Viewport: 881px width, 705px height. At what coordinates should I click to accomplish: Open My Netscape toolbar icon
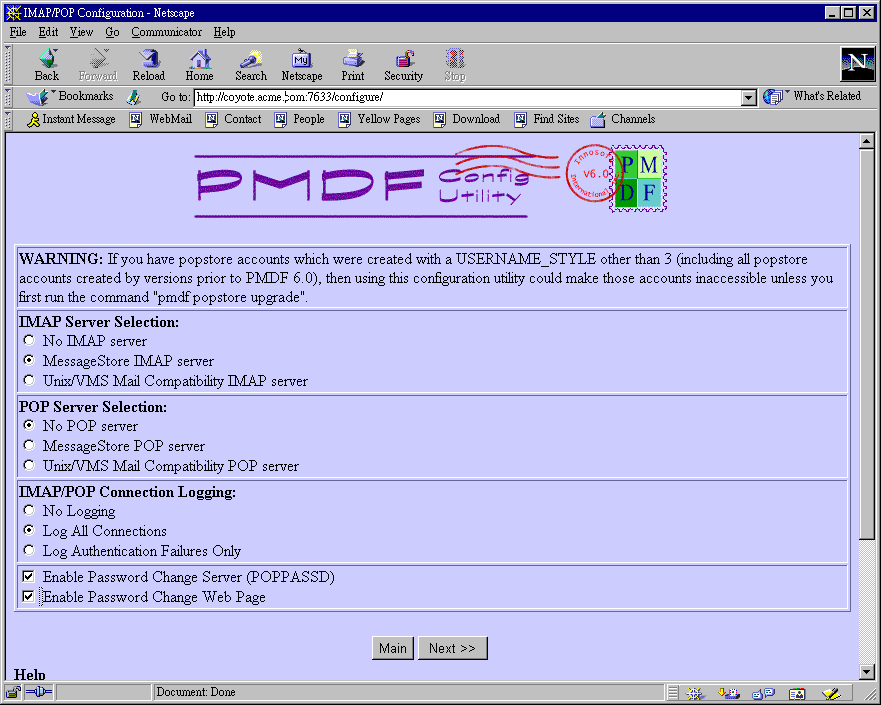coord(301,64)
